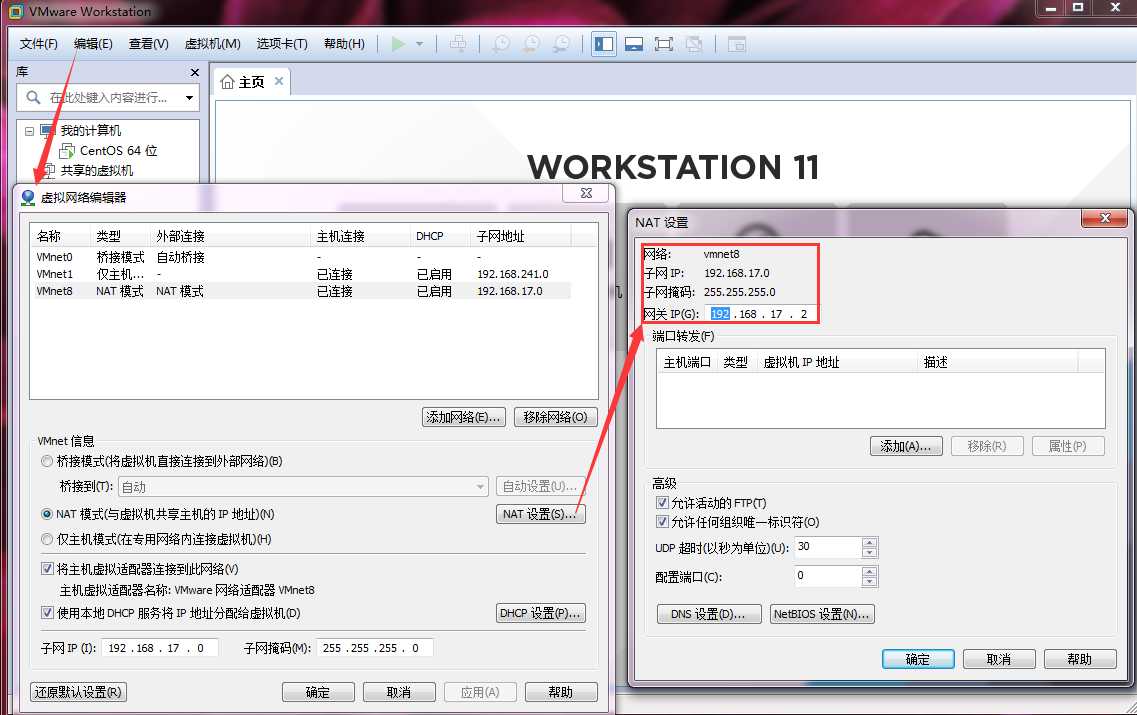
Task: Open the library search dropdown arrow
Action: coord(189,97)
